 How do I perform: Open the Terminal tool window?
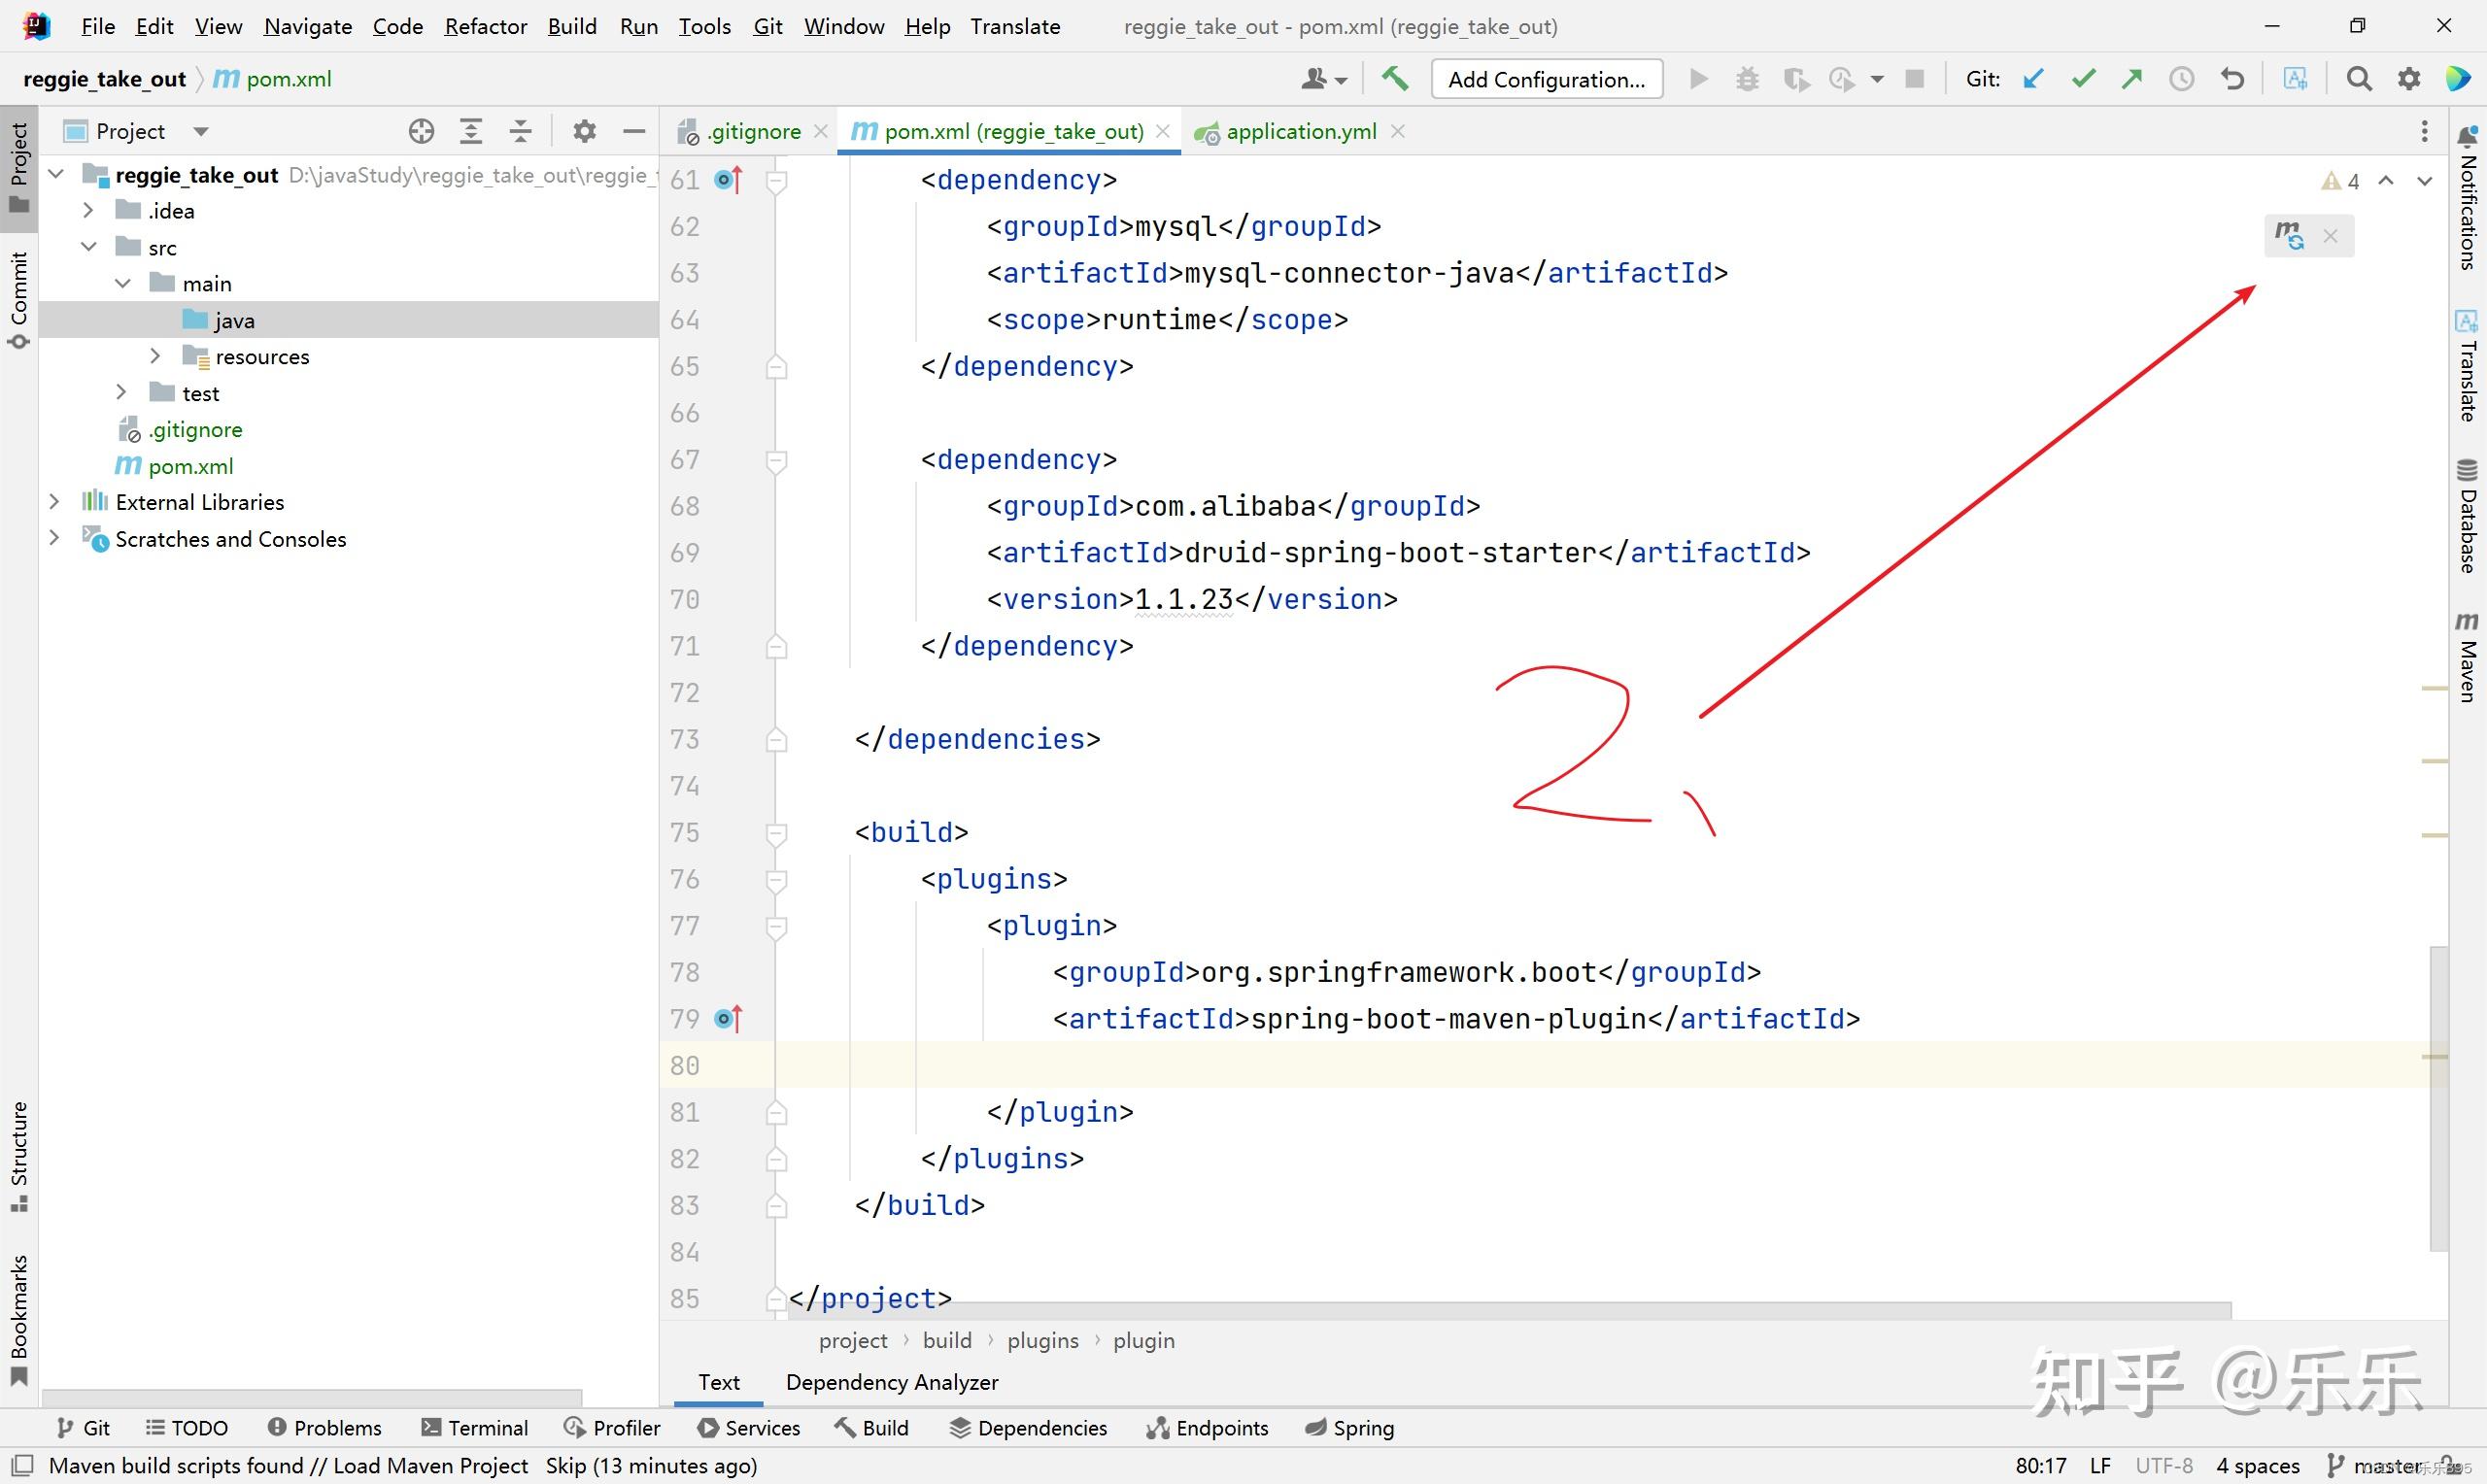coord(475,1428)
